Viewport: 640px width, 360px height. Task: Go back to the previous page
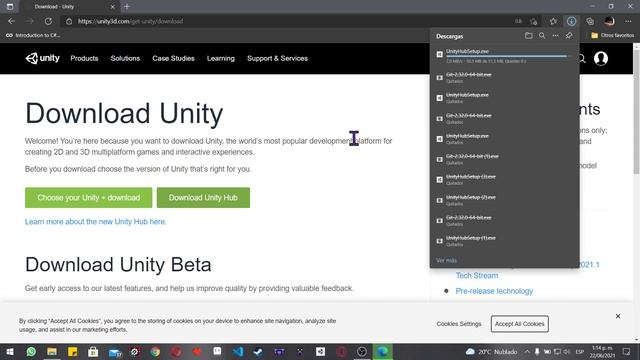coord(11,21)
